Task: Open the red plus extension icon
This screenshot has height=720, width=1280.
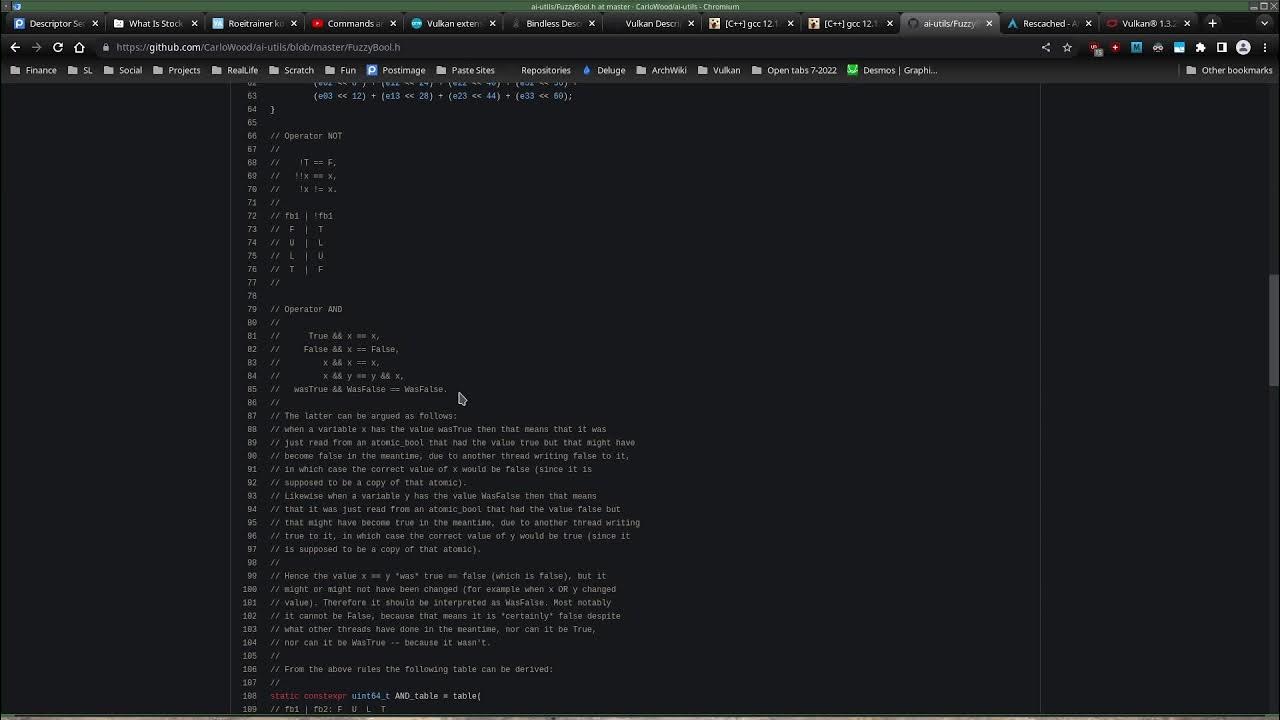Action: click(1115, 47)
